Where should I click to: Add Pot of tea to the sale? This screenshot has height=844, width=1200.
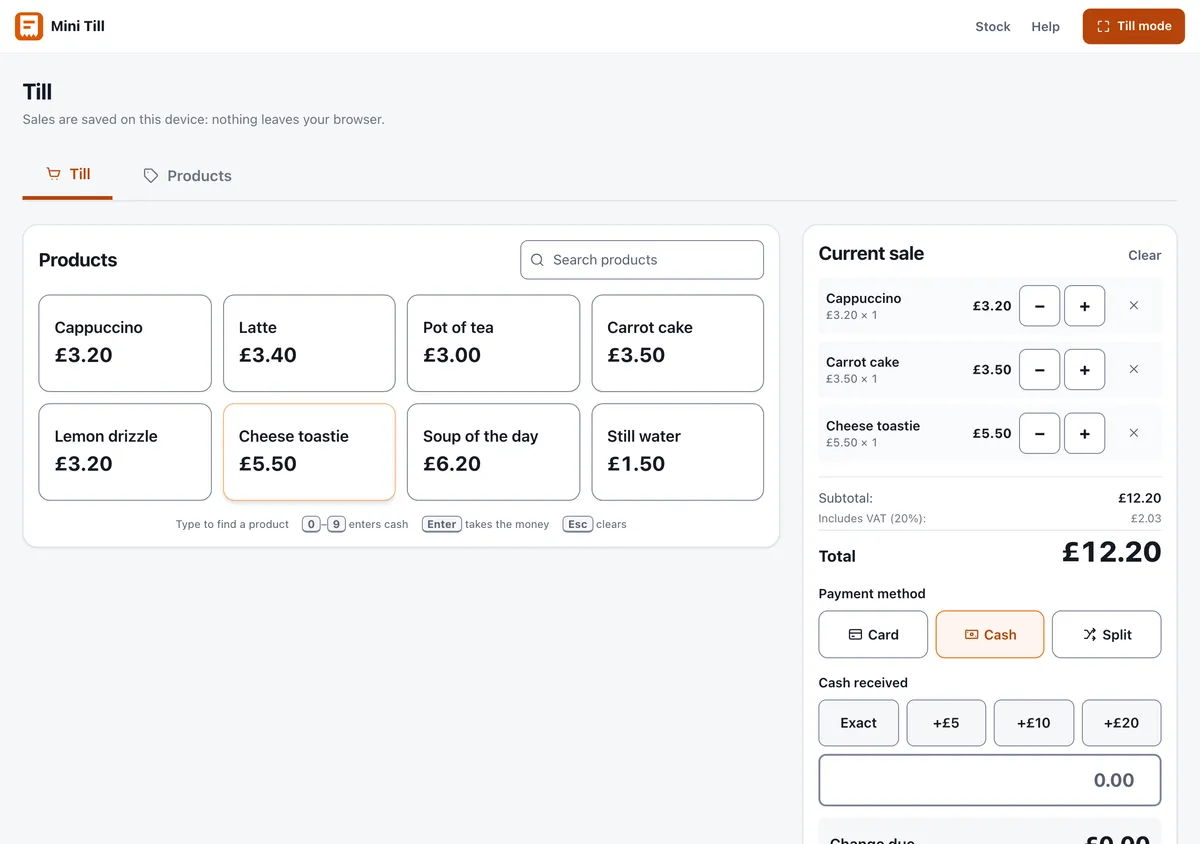[x=493, y=343]
